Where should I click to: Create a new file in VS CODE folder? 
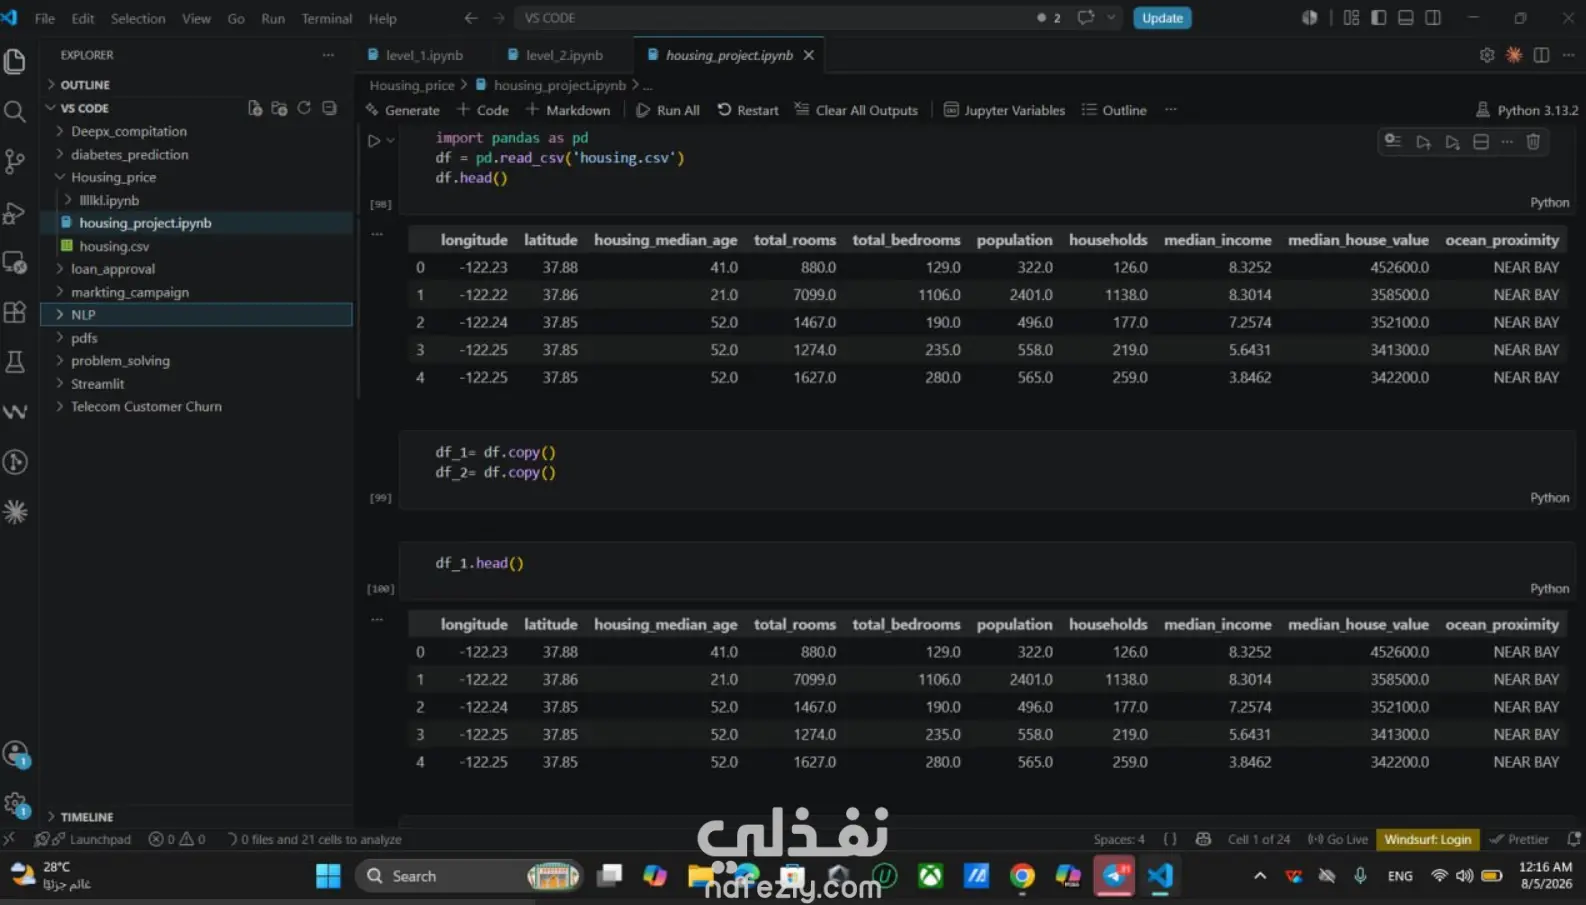(x=255, y=108)
